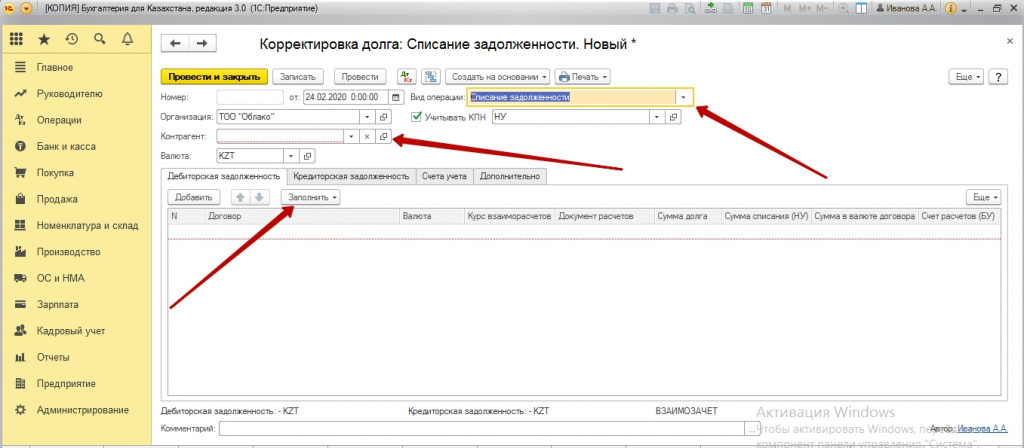Open Главное section
The width and height of the screenshot is (1024, 448).
[55, 67]
